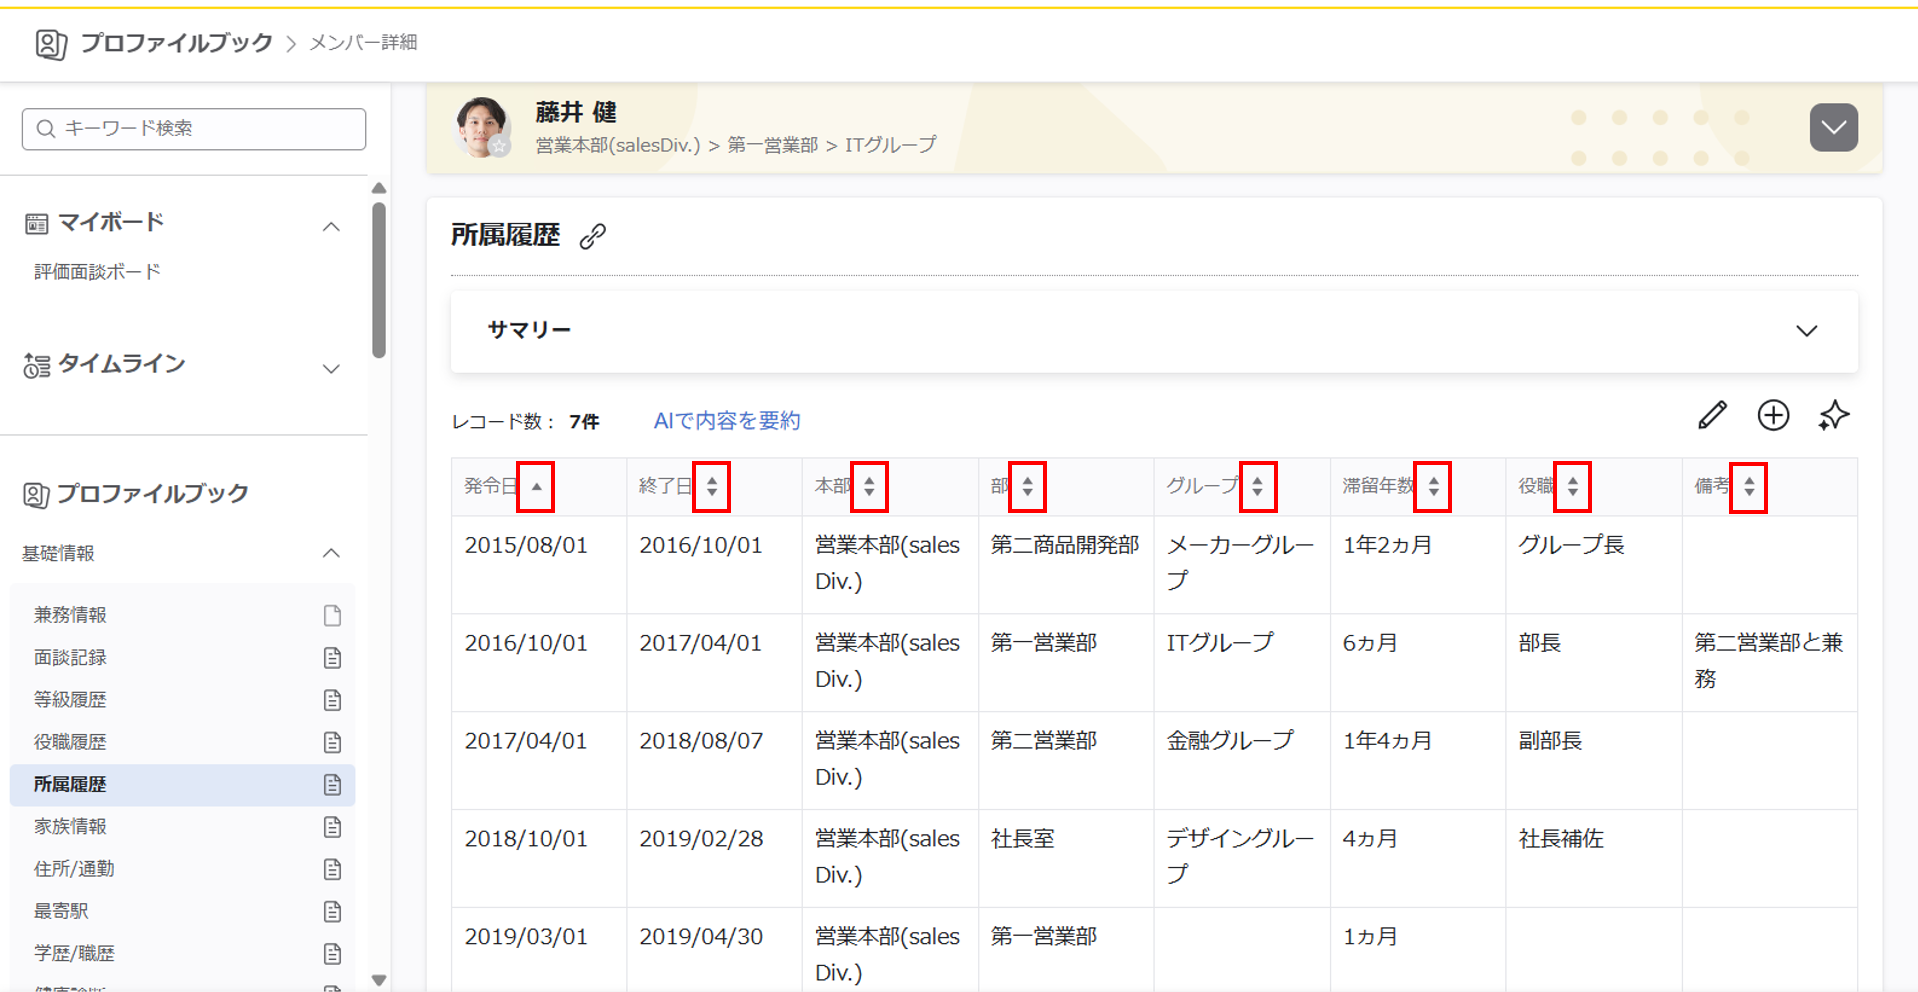Sort table by グループ column arrows
Viewport: 1918px width, 992px height.
[x=1257, y=487]
